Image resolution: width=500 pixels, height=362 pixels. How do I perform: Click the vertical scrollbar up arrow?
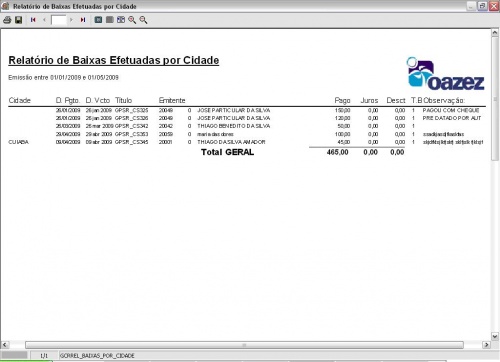(x=495, y=33)
